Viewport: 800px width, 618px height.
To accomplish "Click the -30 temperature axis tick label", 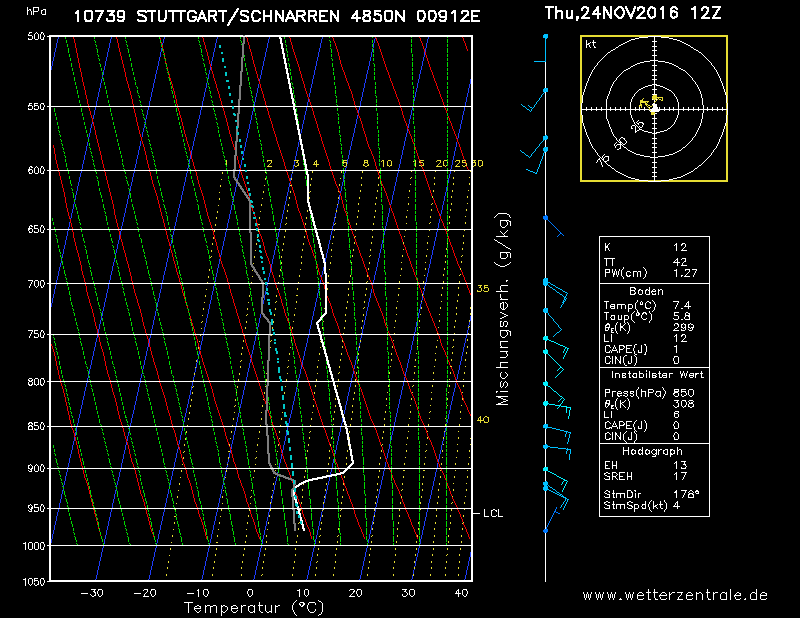I will coord(92,593).
